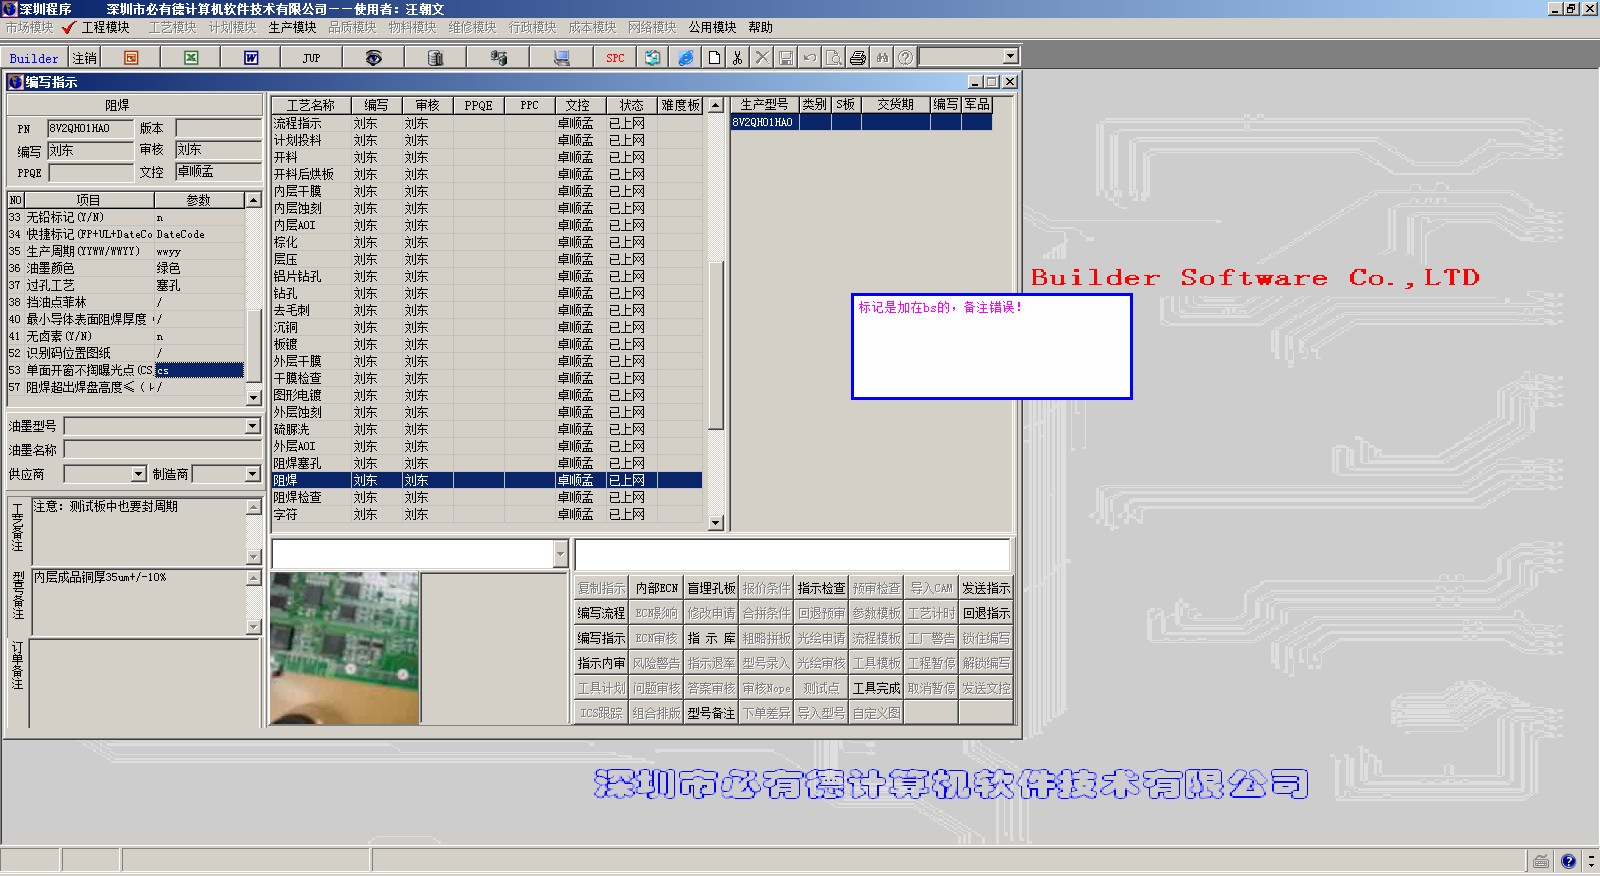This screenshot has width=1600, height=876.
Task: Expand the 供应商 dropdown
Action: 138,474
